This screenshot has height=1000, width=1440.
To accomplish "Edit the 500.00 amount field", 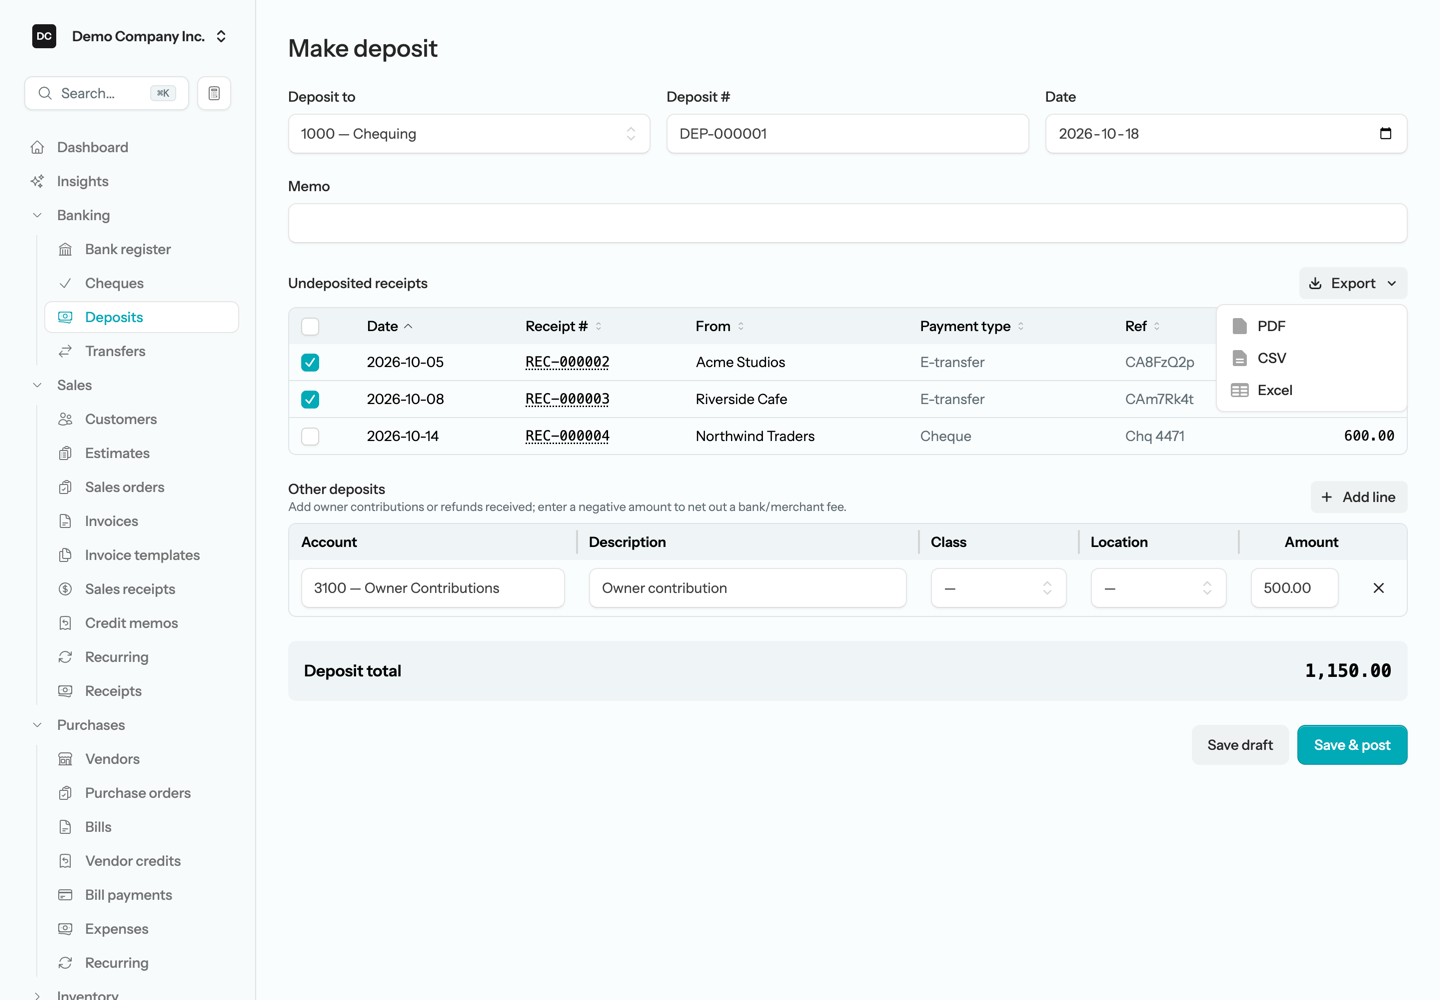I will pyautogui.click(x=1294, y=588).
